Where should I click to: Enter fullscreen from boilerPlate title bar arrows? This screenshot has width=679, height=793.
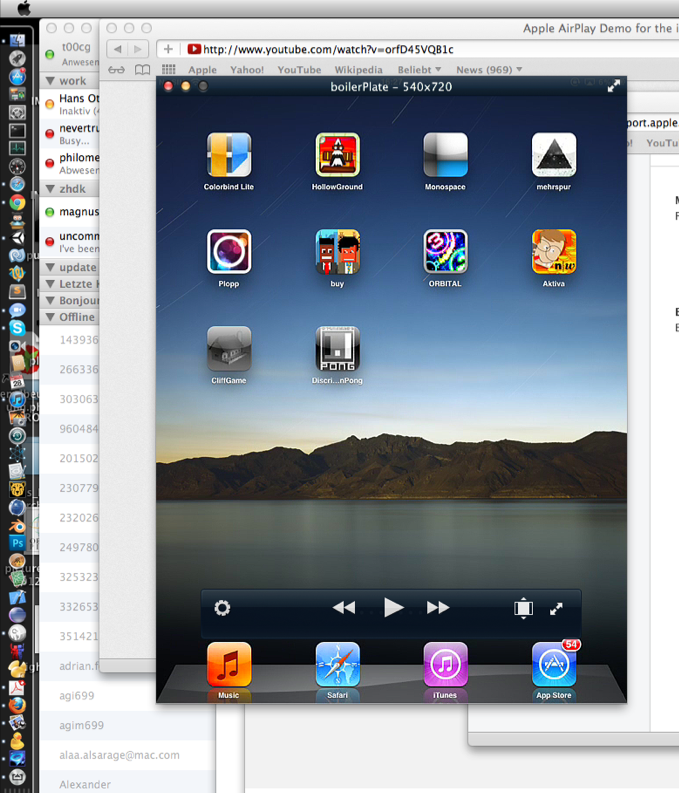tap(613, 86)
